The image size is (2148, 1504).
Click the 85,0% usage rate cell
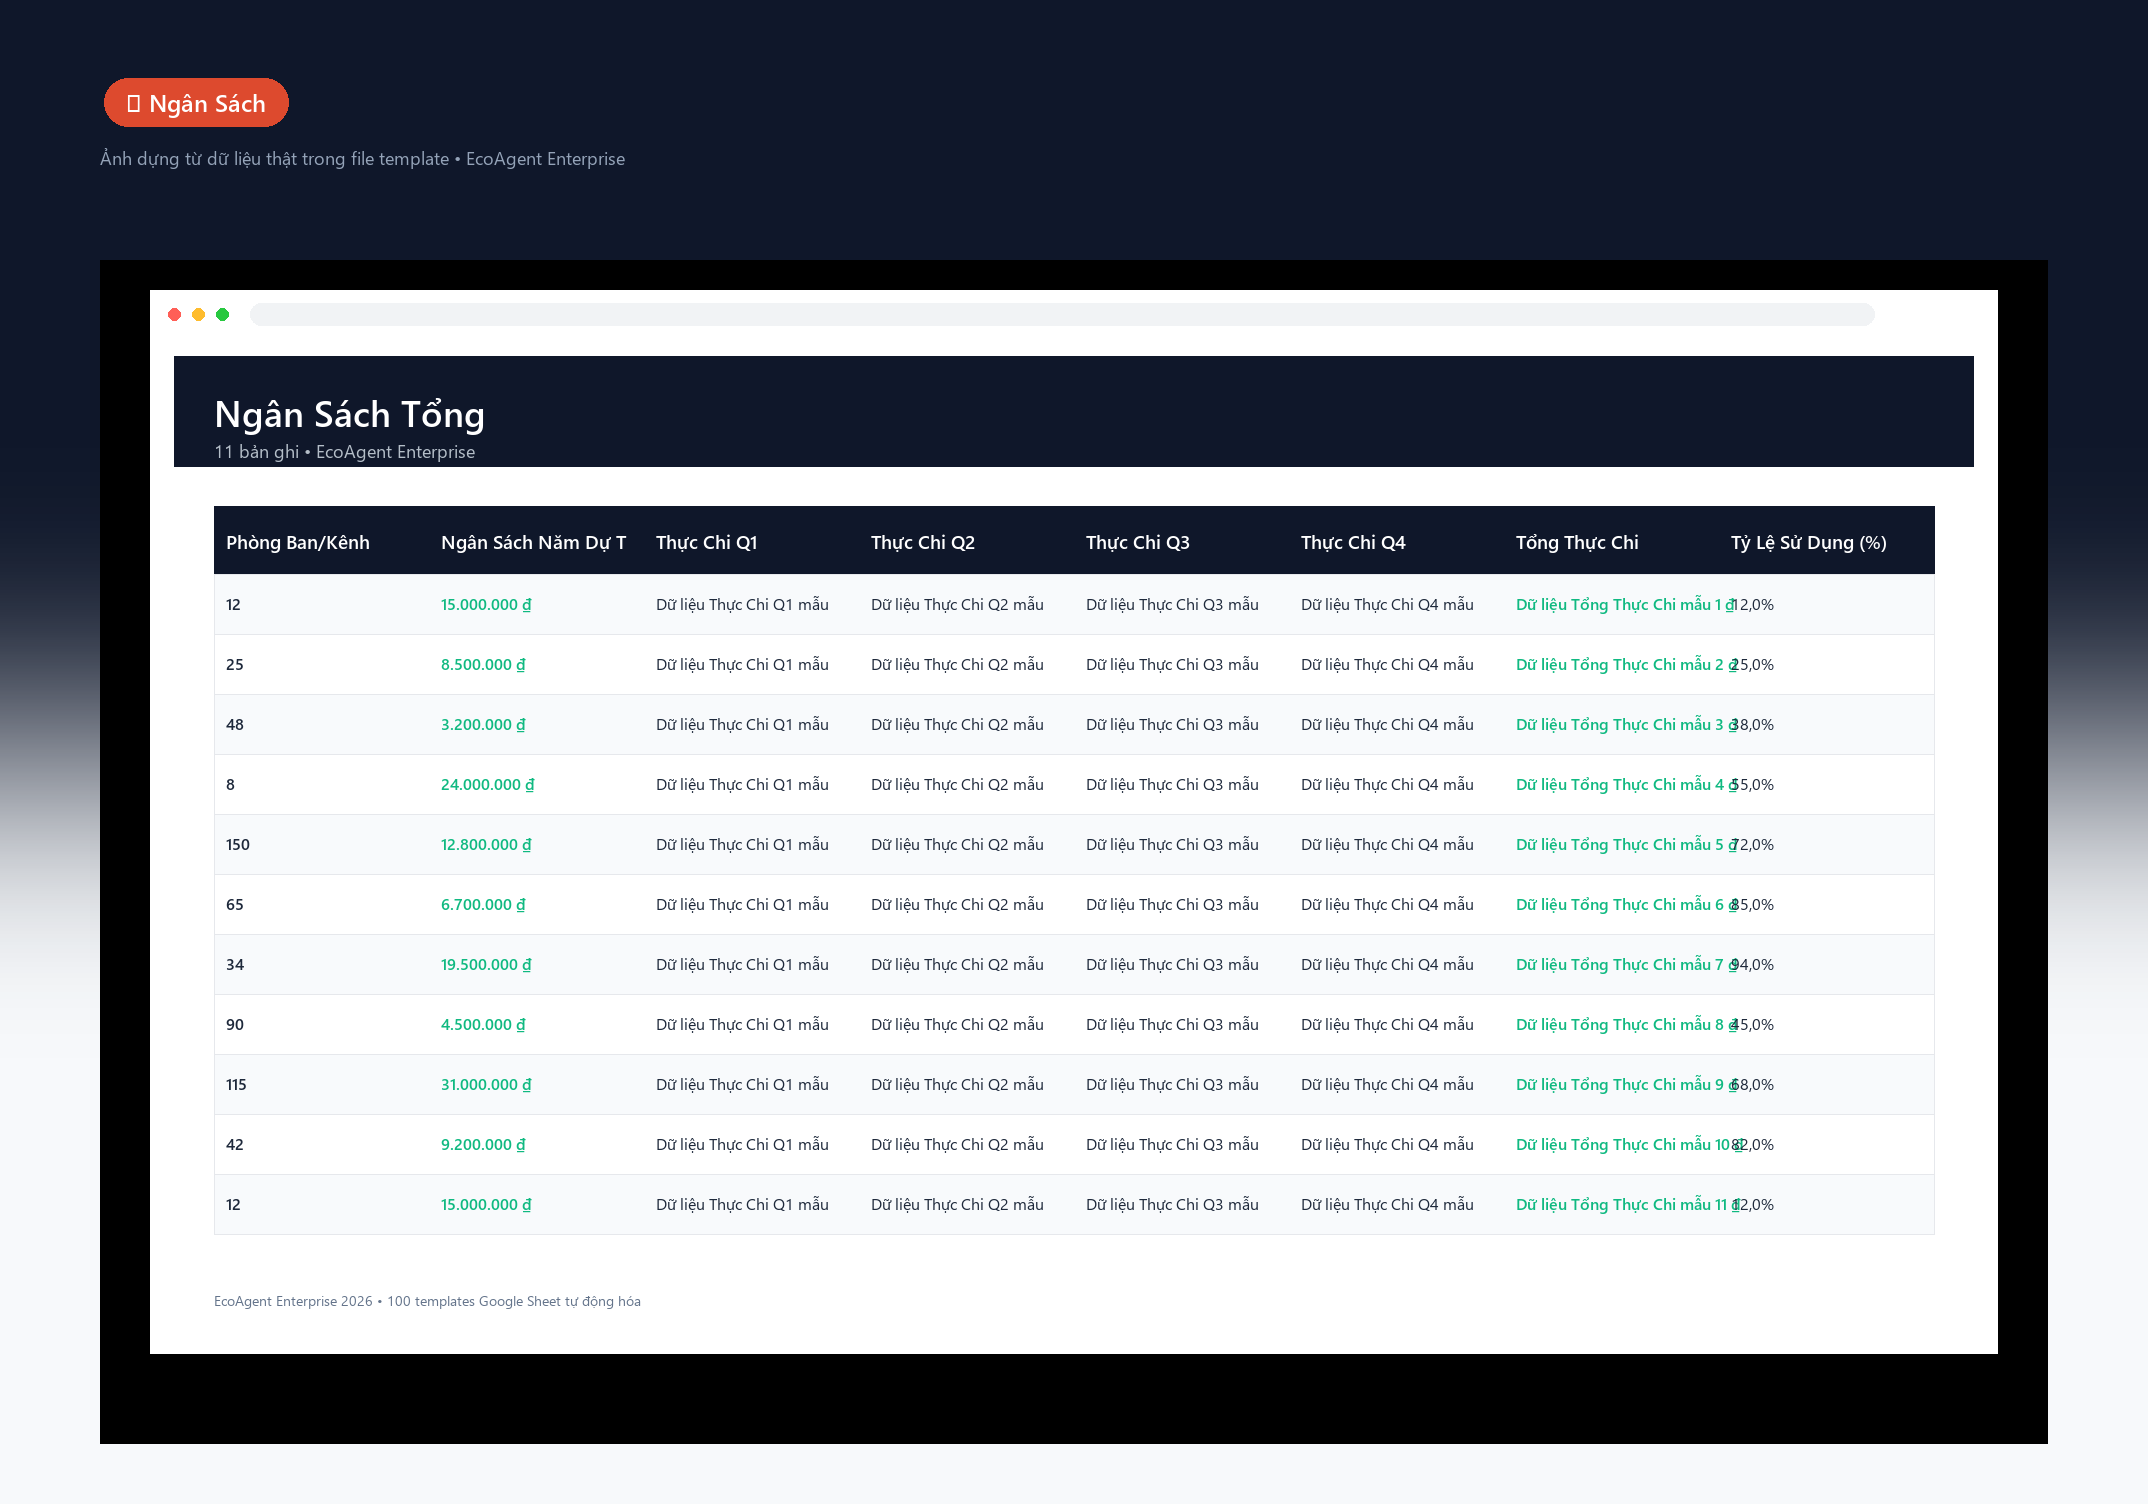pos(1754,905)
